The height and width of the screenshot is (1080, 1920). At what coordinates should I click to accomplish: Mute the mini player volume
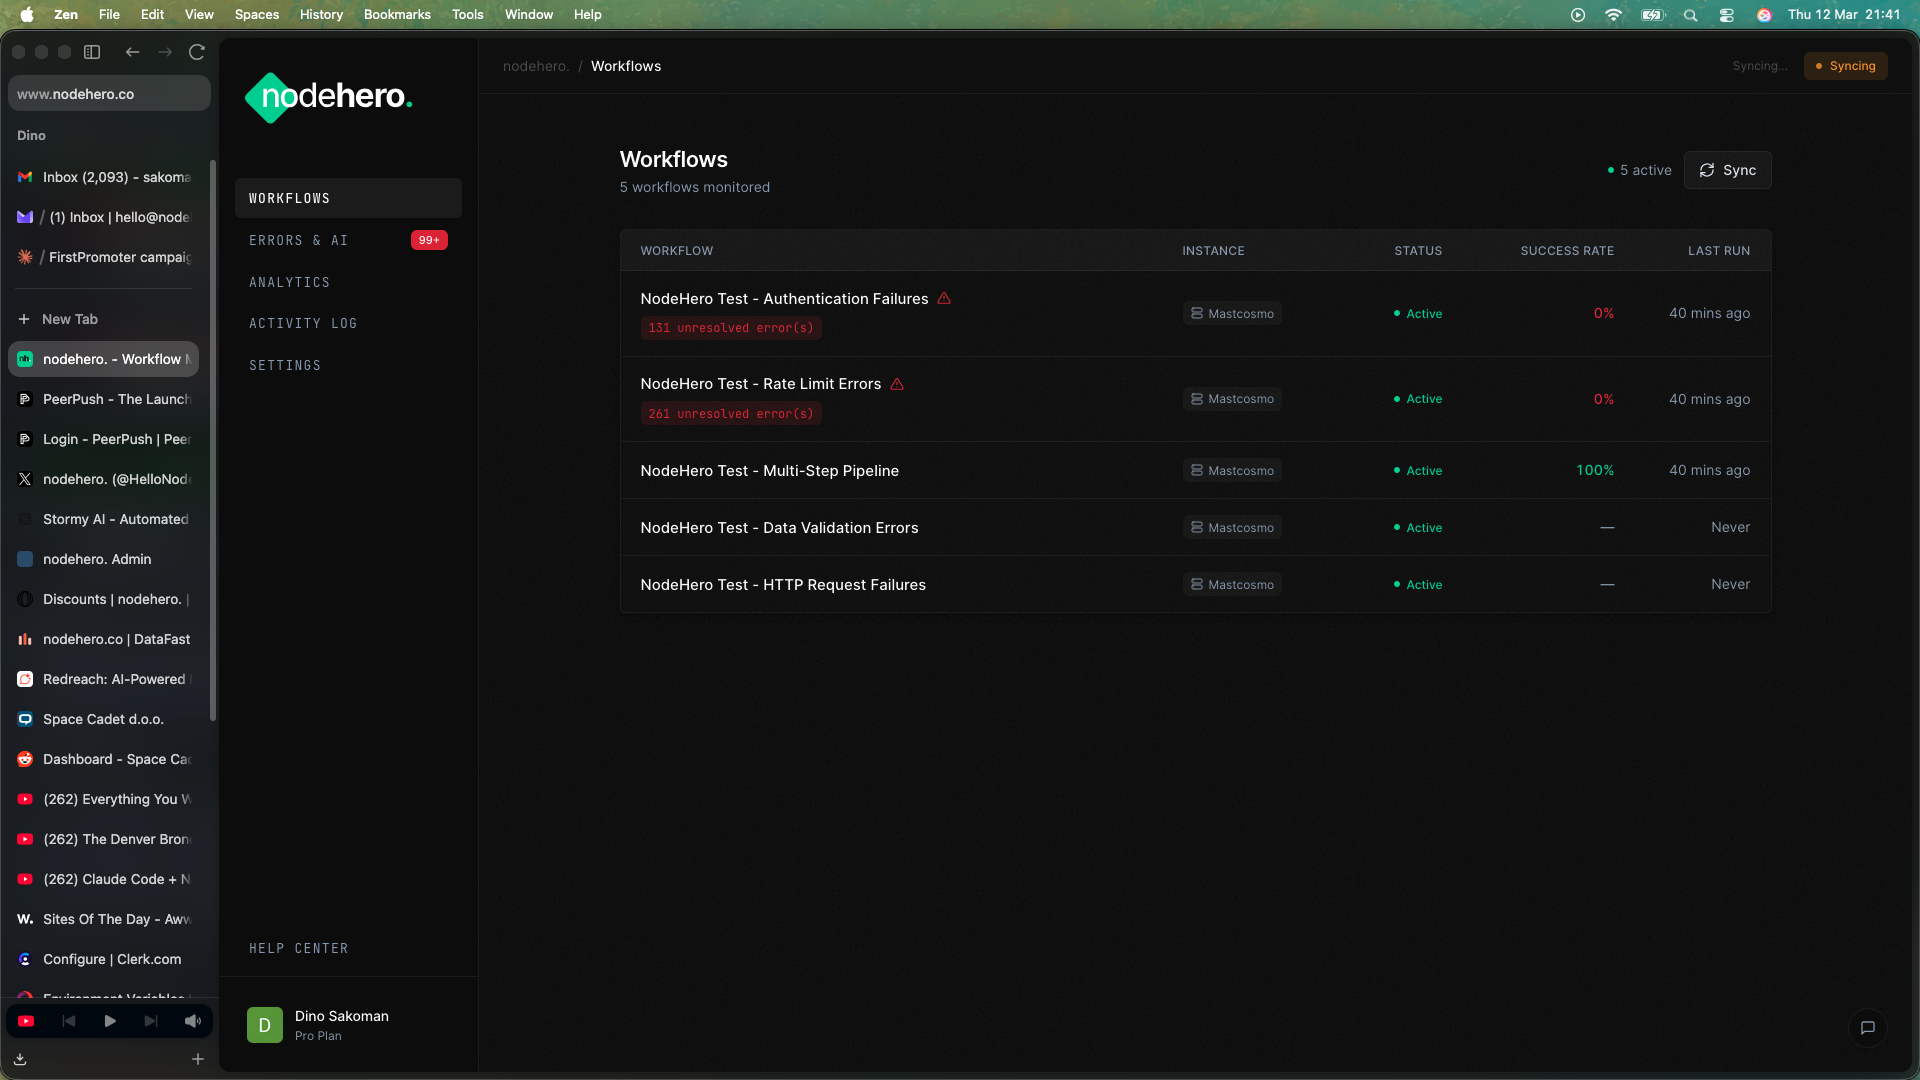pos(192,1021)
